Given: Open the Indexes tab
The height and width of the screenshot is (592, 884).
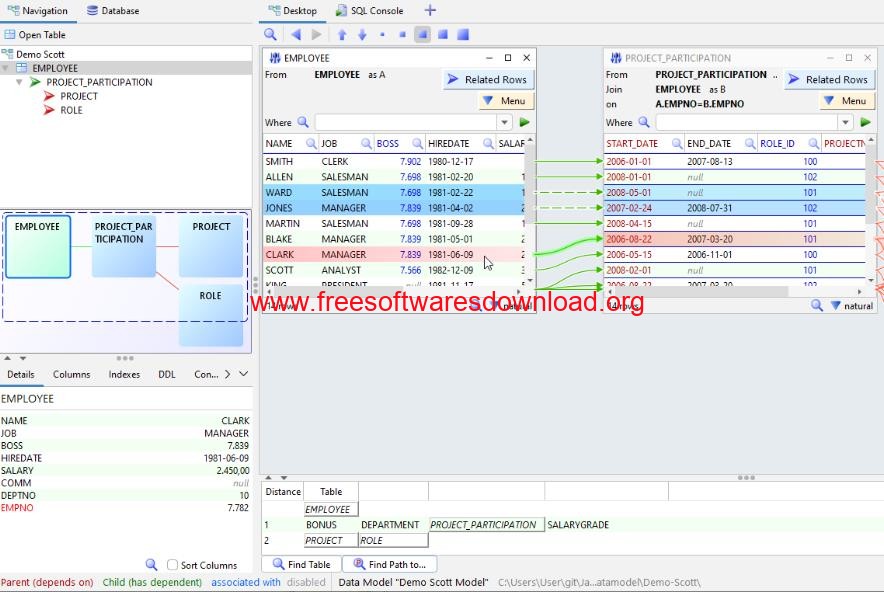Looking at the screenshot, I should 124,374.
